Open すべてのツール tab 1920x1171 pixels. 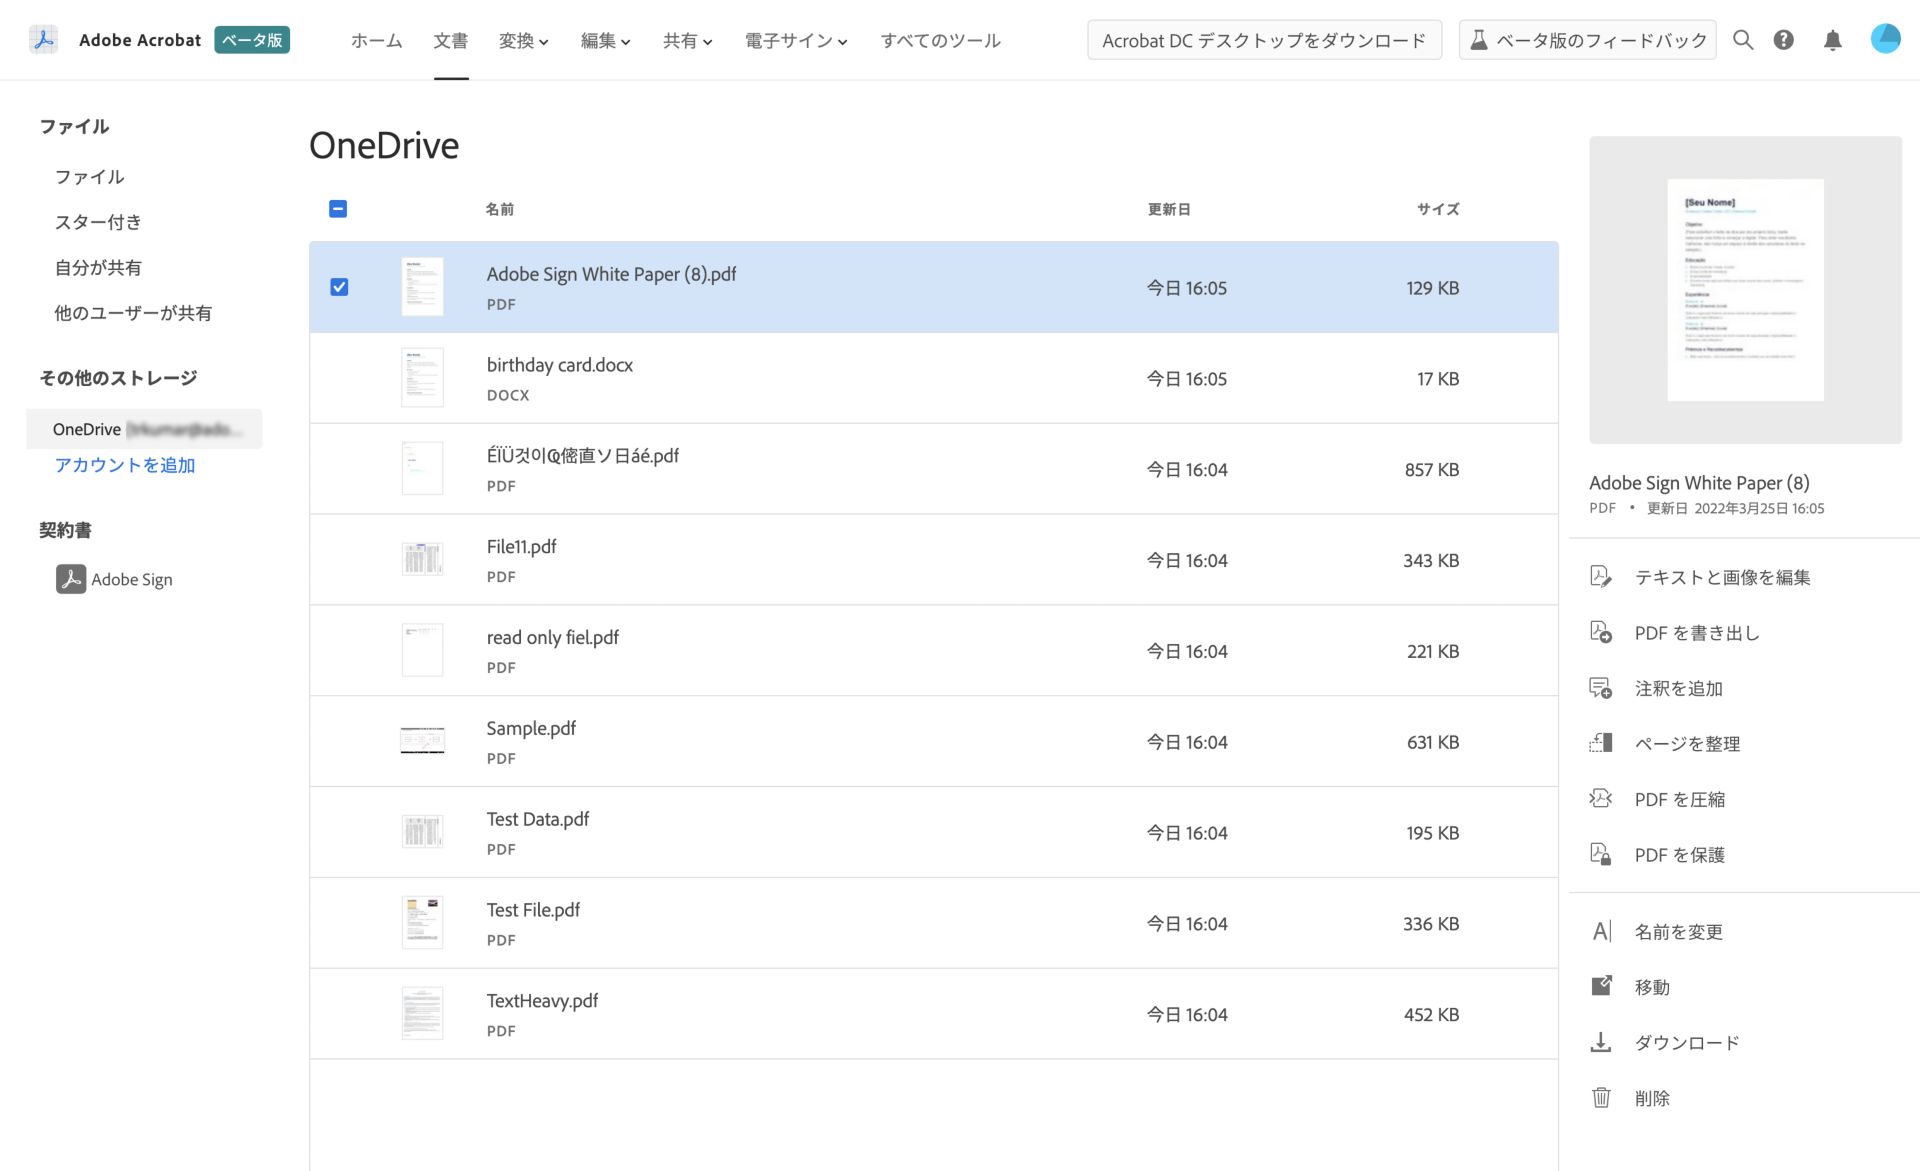pos(940,41)
